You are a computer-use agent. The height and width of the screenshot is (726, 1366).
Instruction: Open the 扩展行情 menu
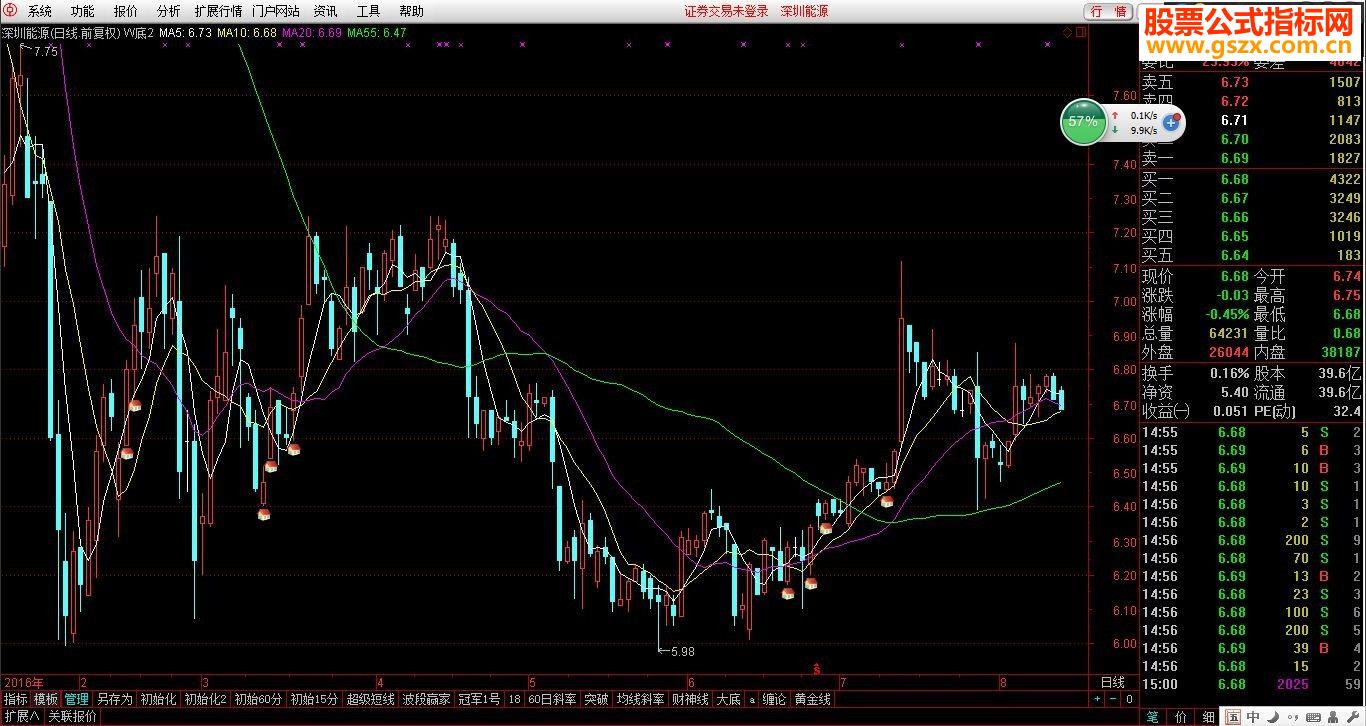click(x=218, y=11)
